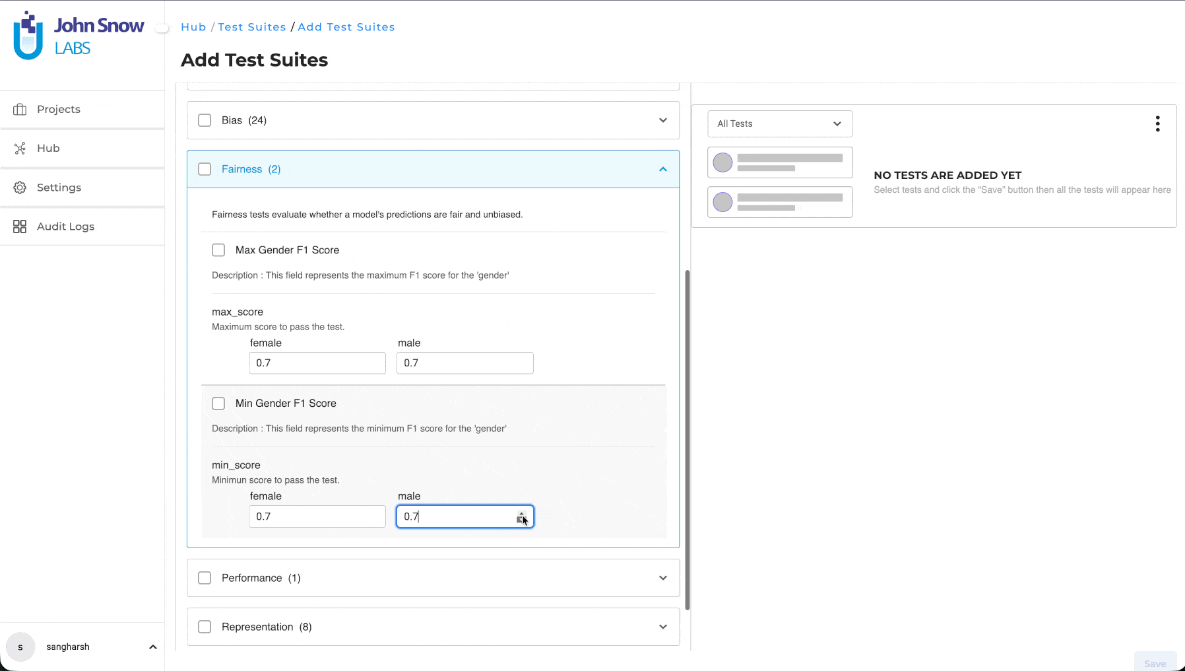Click the max_score female input field
Image resolution: width=1185 pixels, height=671 pixels.
(x=317, y=363)
